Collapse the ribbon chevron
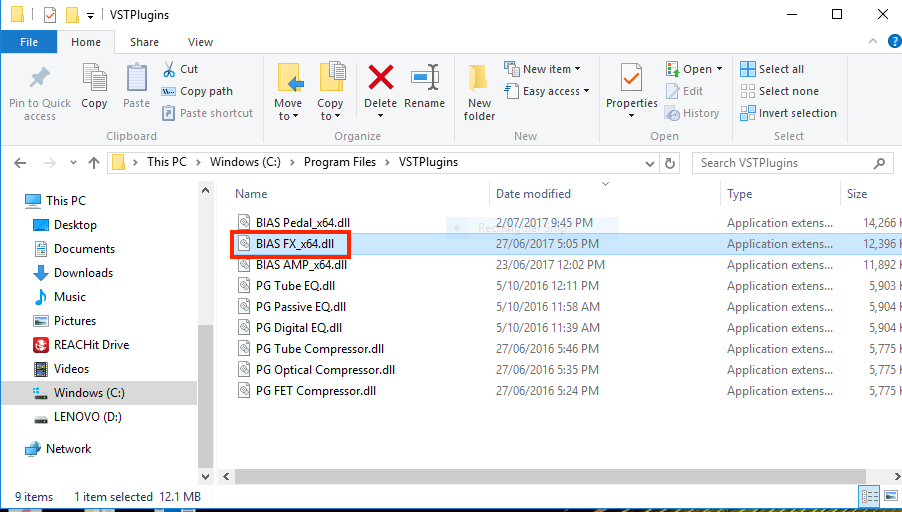This screenshot has width=902, height=512. (x=873, y=41)
